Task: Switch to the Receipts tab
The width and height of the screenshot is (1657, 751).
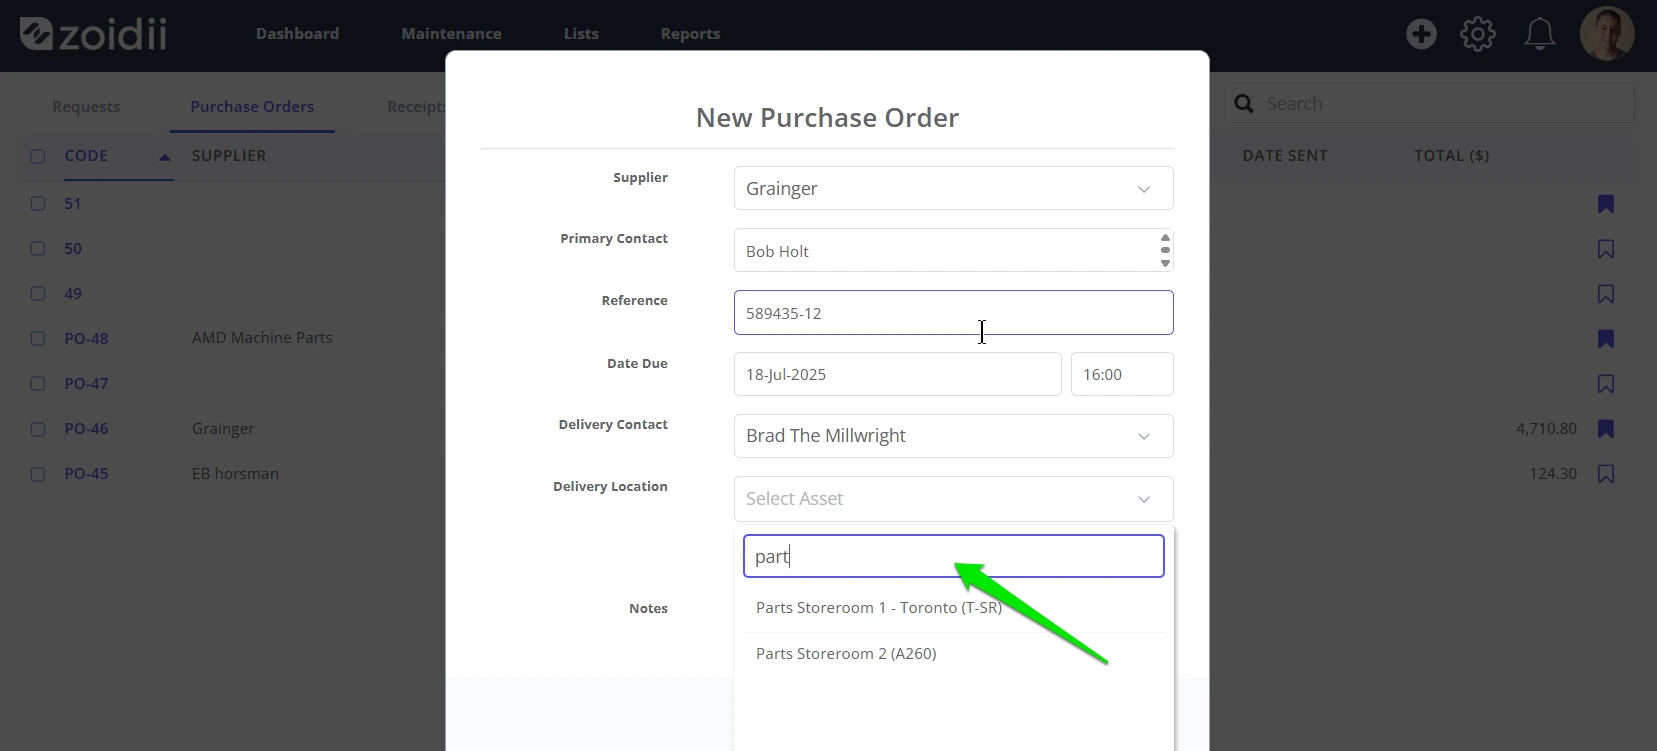Action: 416,107
